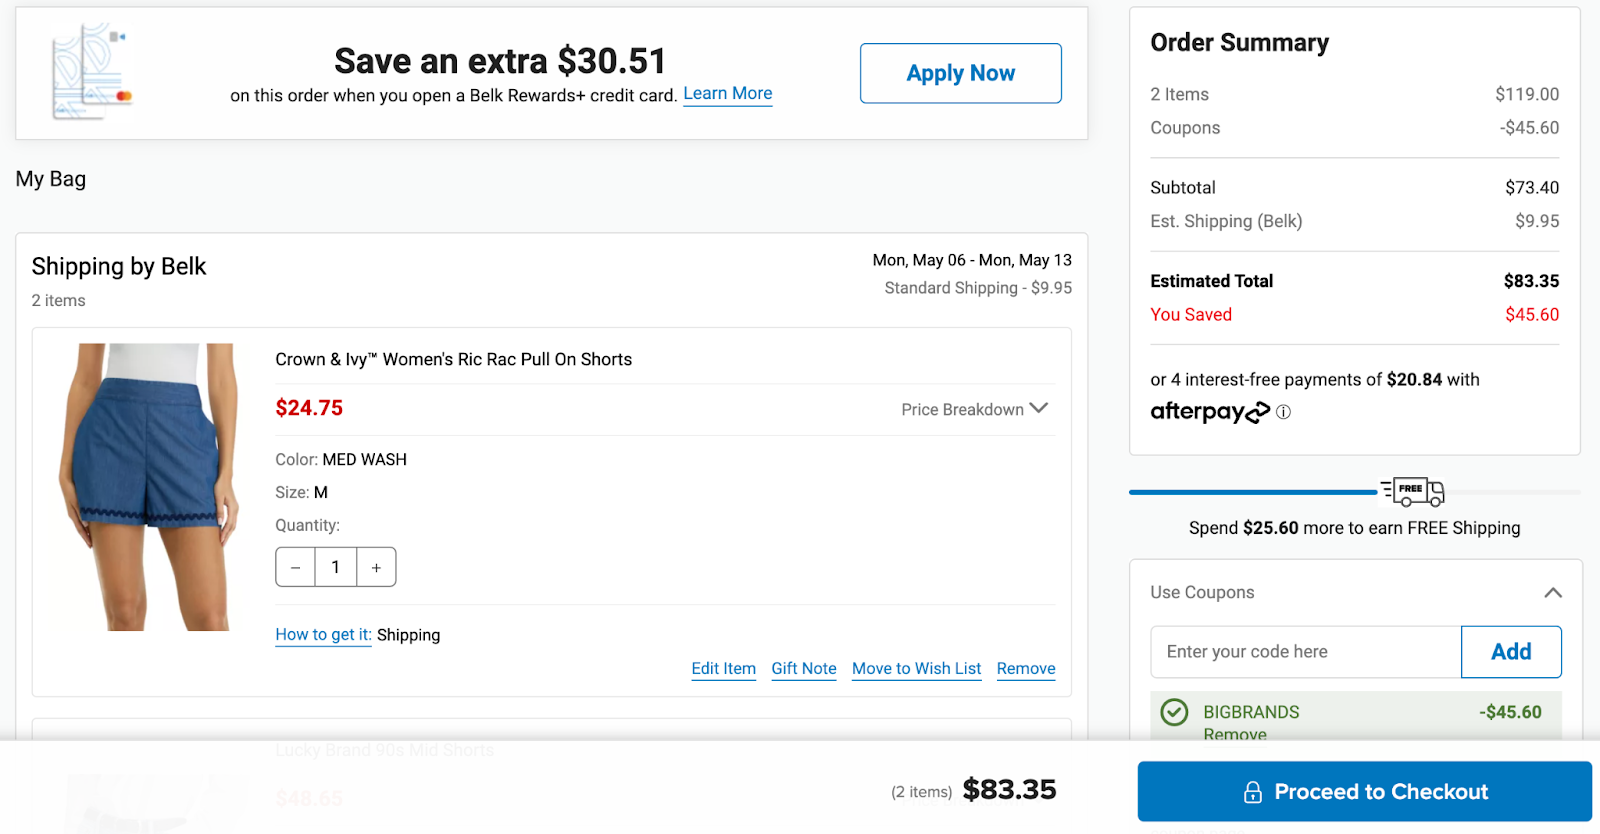Viewport: 1600px width, 834px height.
Task: Decrease shorts quantity with minus button
Action: point(296,567)
